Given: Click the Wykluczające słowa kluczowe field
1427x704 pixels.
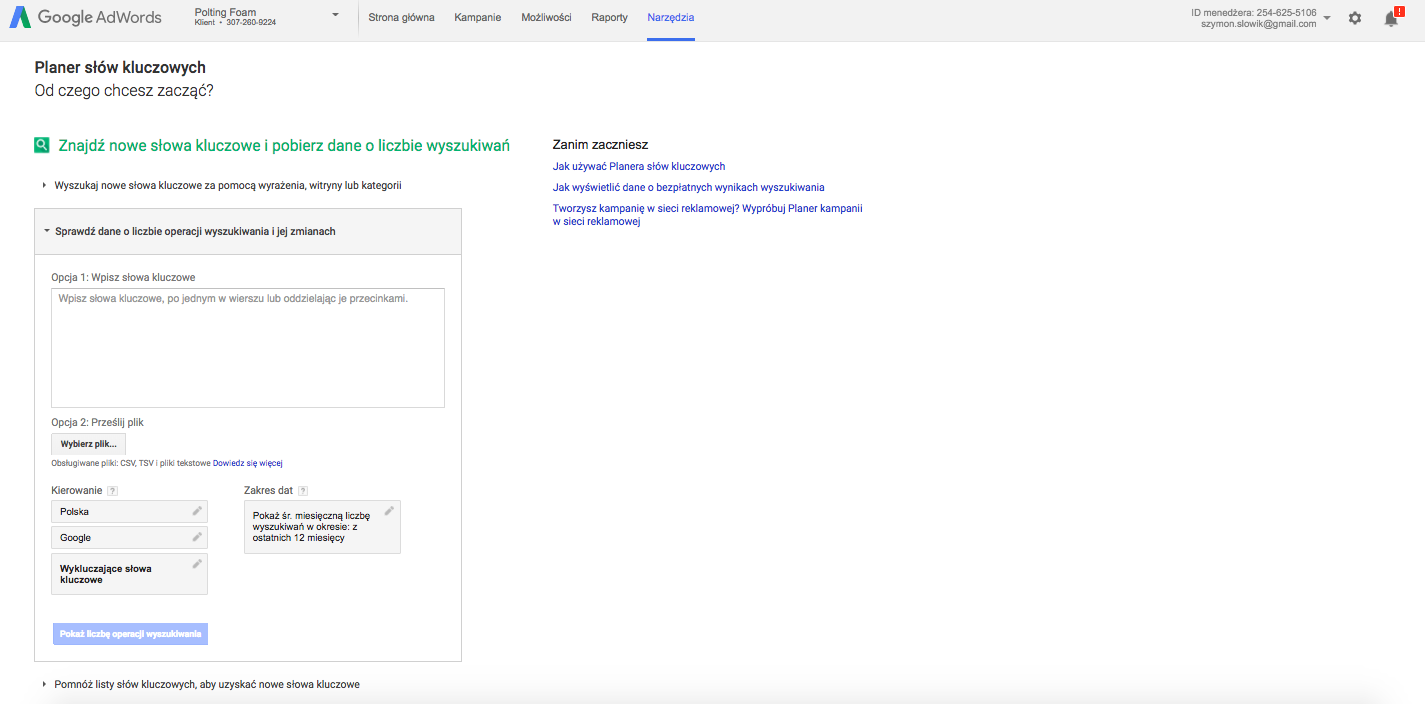Looking at the screenshot, I should click(130, 574).
